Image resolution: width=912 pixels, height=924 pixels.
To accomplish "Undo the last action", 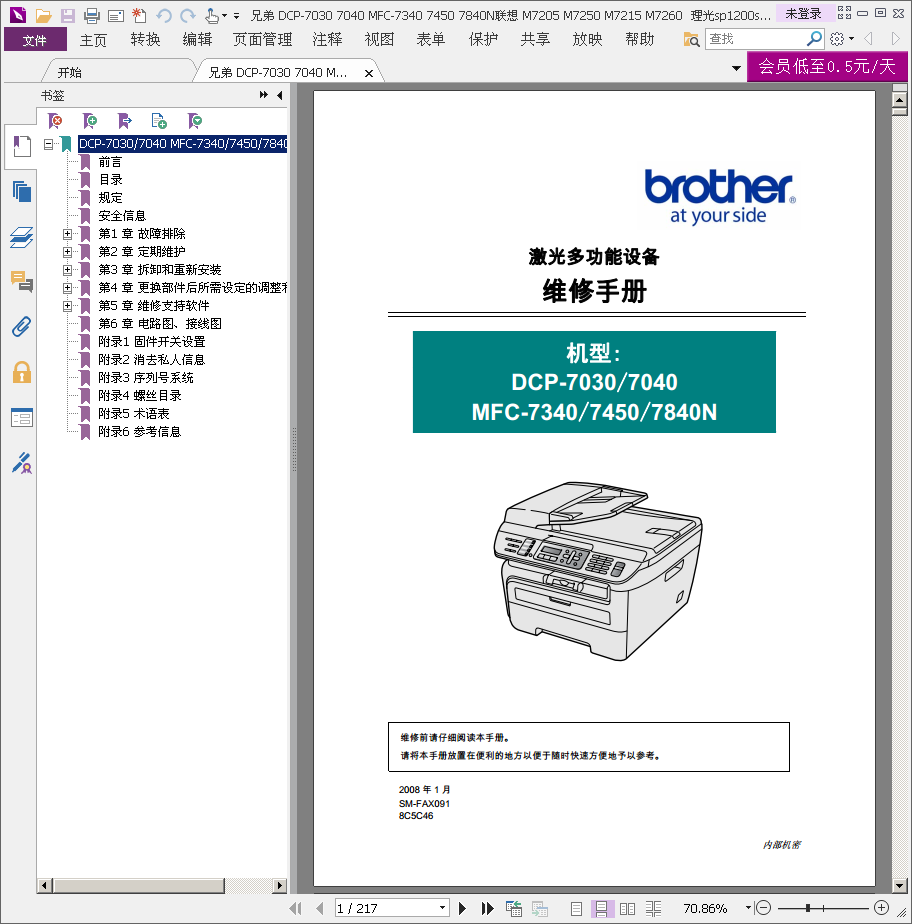I will 164,15.
